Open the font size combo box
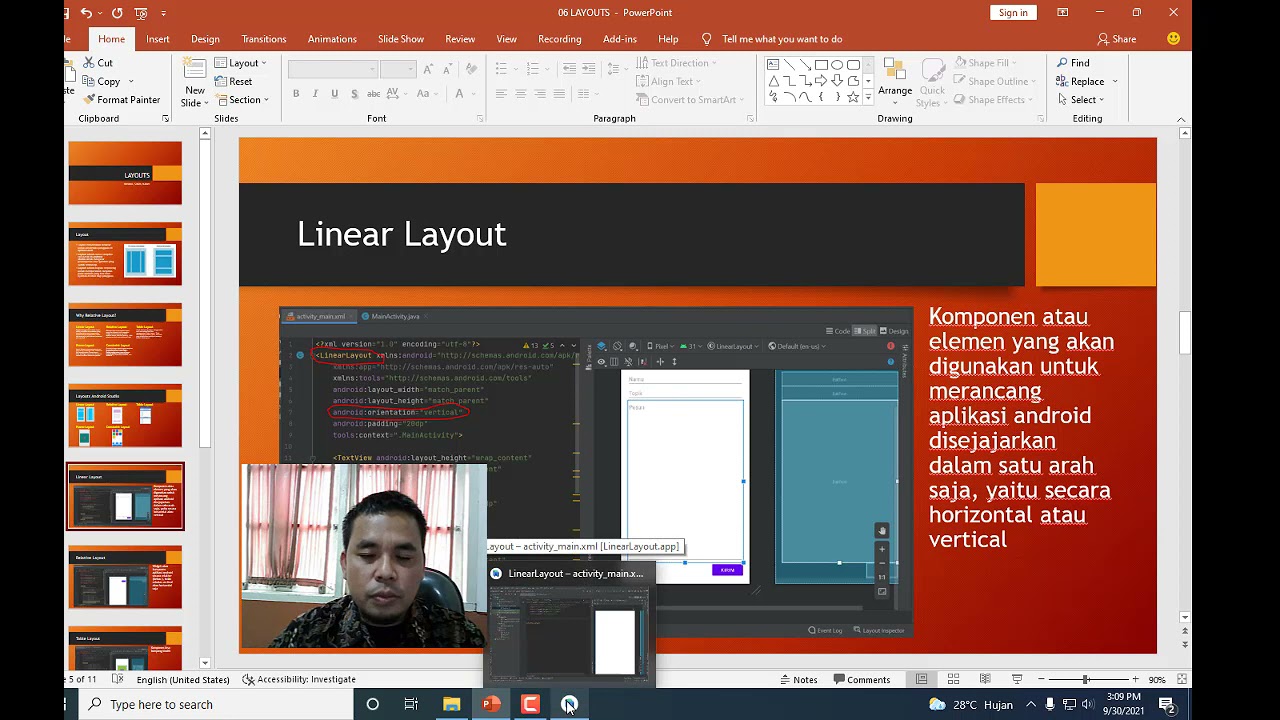This screenshot has width=1280, height=720. point(398,69)
